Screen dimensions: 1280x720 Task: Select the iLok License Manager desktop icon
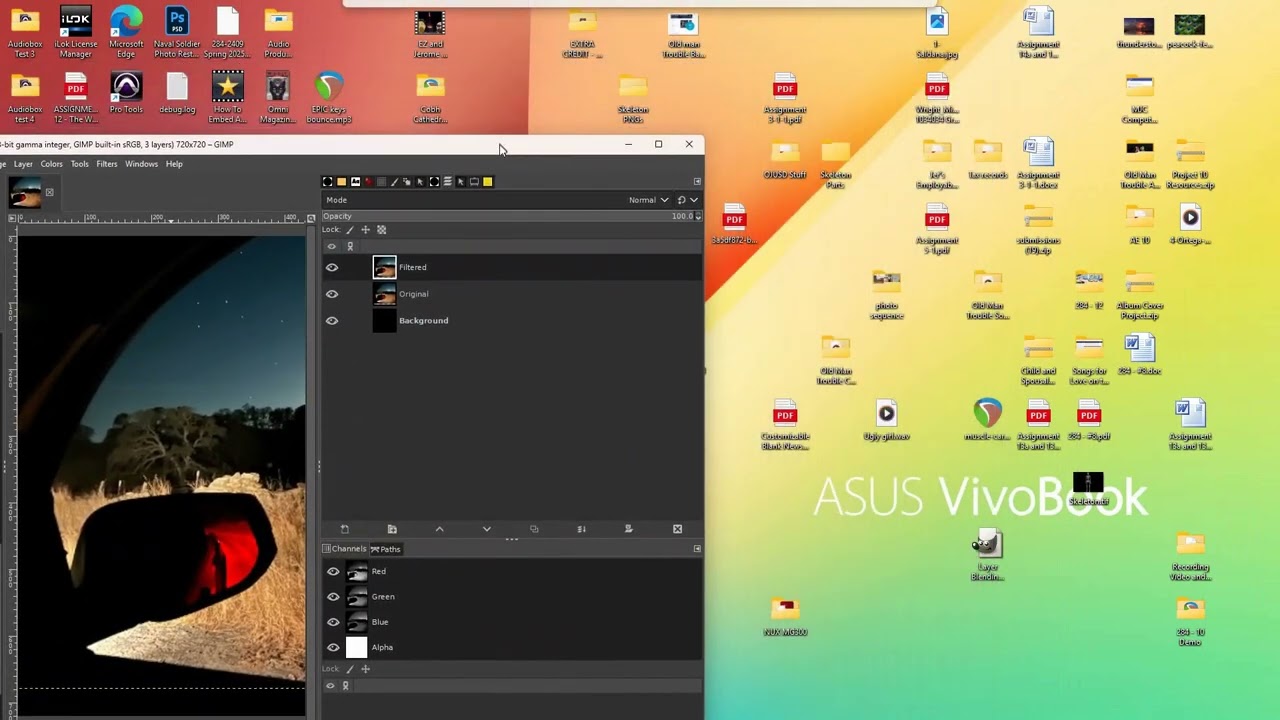point(76,32)
